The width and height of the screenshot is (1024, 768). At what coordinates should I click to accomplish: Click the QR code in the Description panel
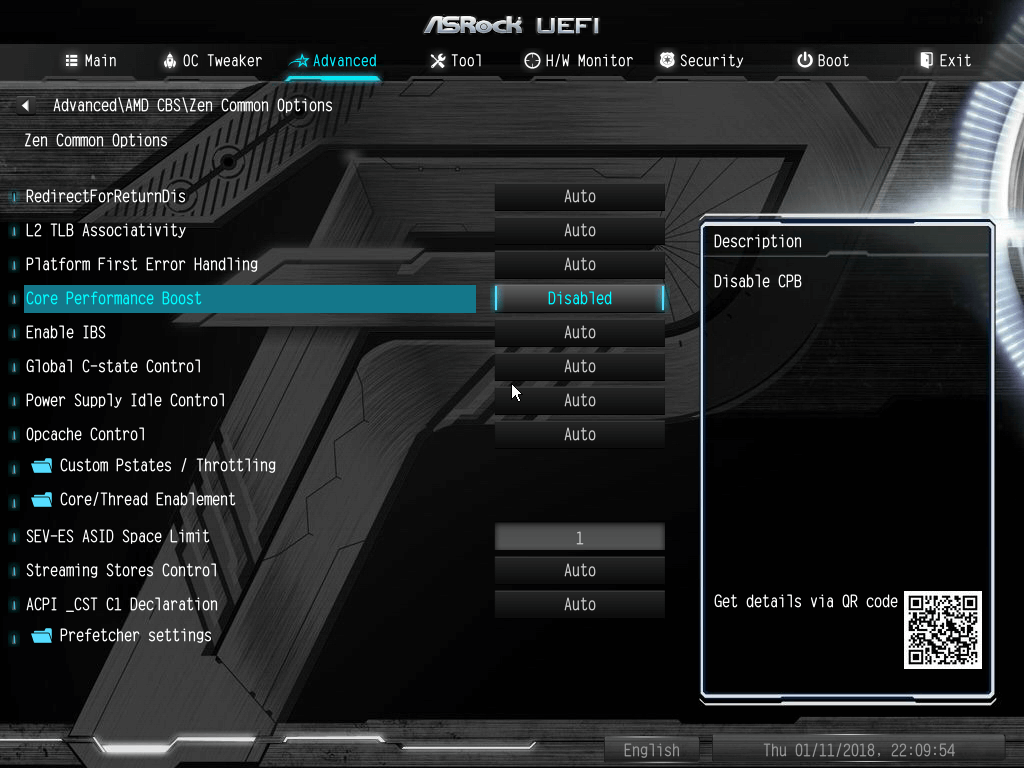tap(942, 630)
